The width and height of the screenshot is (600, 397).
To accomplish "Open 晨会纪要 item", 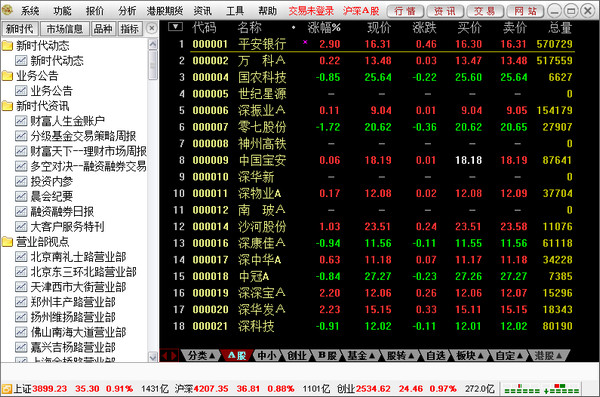I will coord(44,196).
